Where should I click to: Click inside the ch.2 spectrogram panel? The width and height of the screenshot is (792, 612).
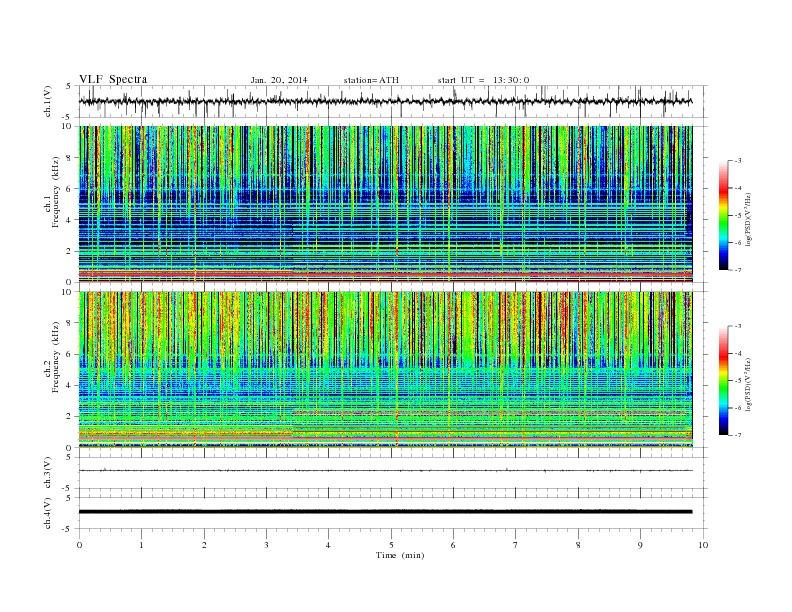point(385,369)
